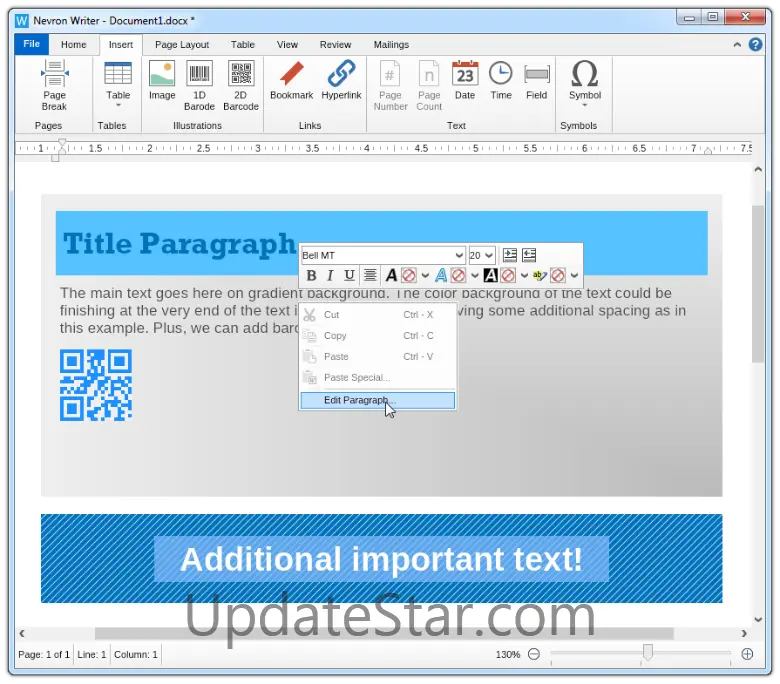This screenshot has width=780, height=684.
Task: Open the Help question mark icon
Action: point(755,45)
